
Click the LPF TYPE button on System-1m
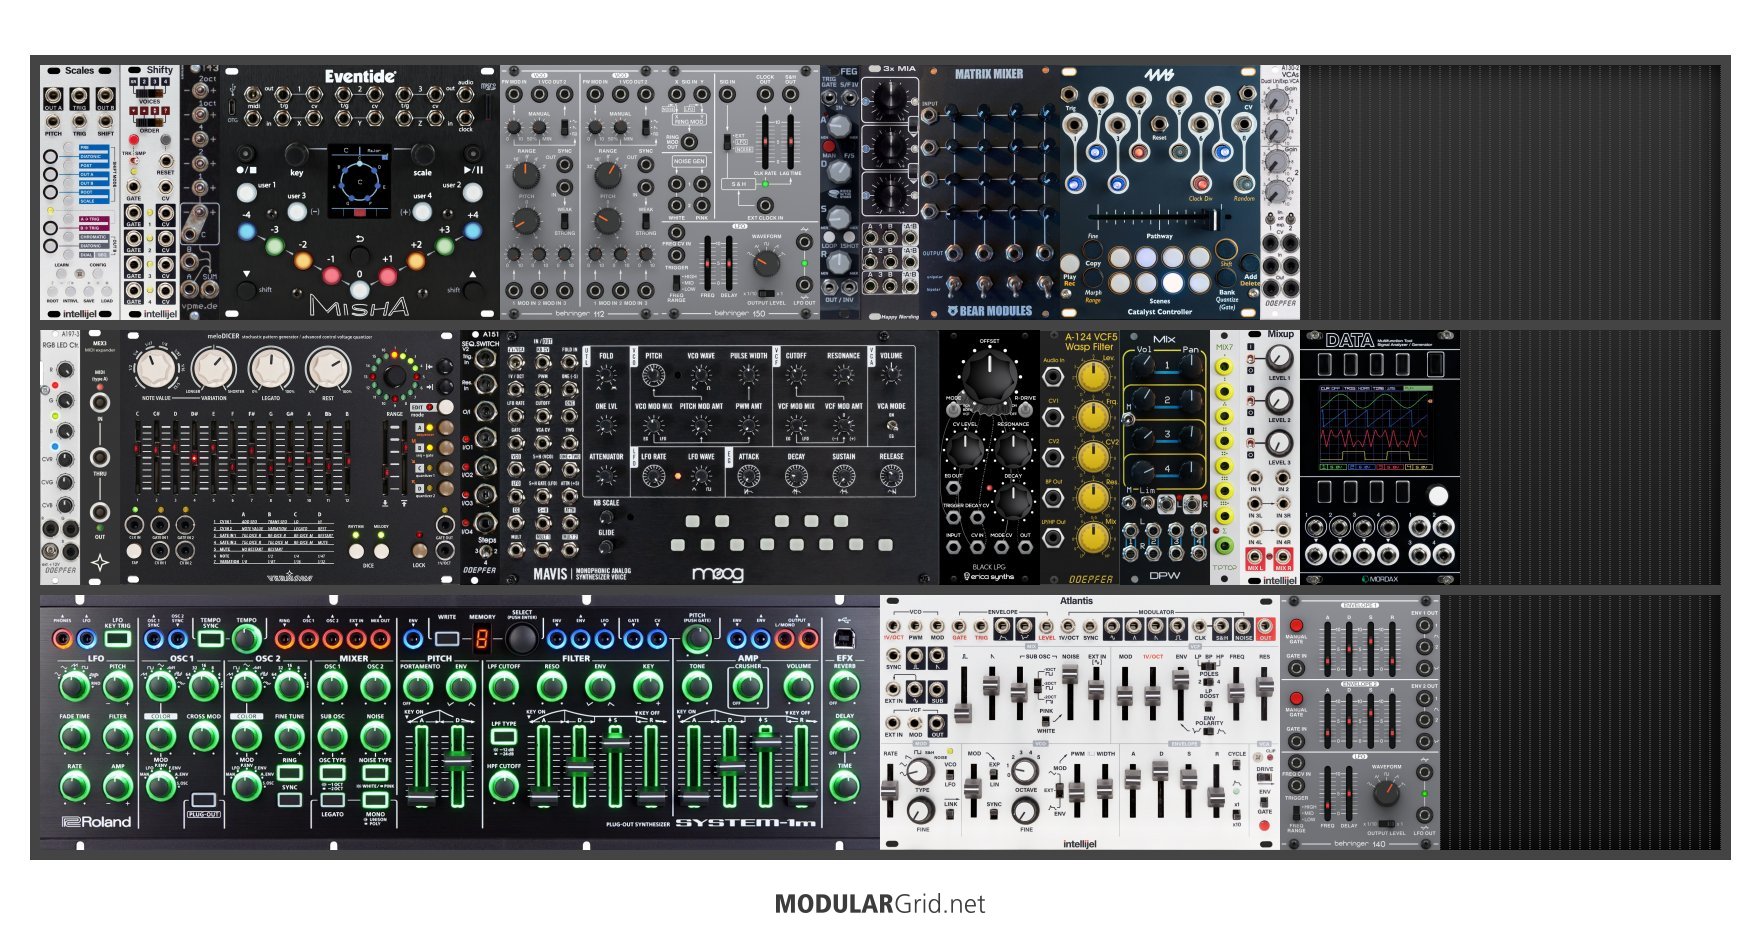504,738
